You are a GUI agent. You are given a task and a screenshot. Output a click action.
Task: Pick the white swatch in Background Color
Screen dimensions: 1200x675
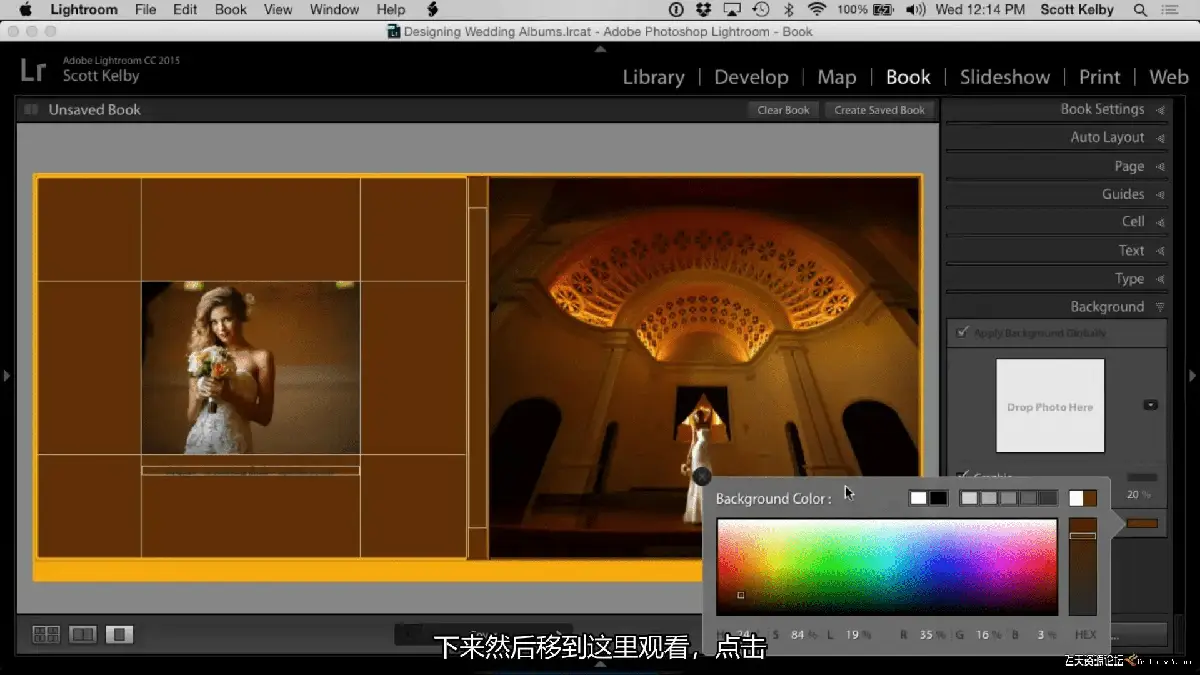tap(918, 498)
